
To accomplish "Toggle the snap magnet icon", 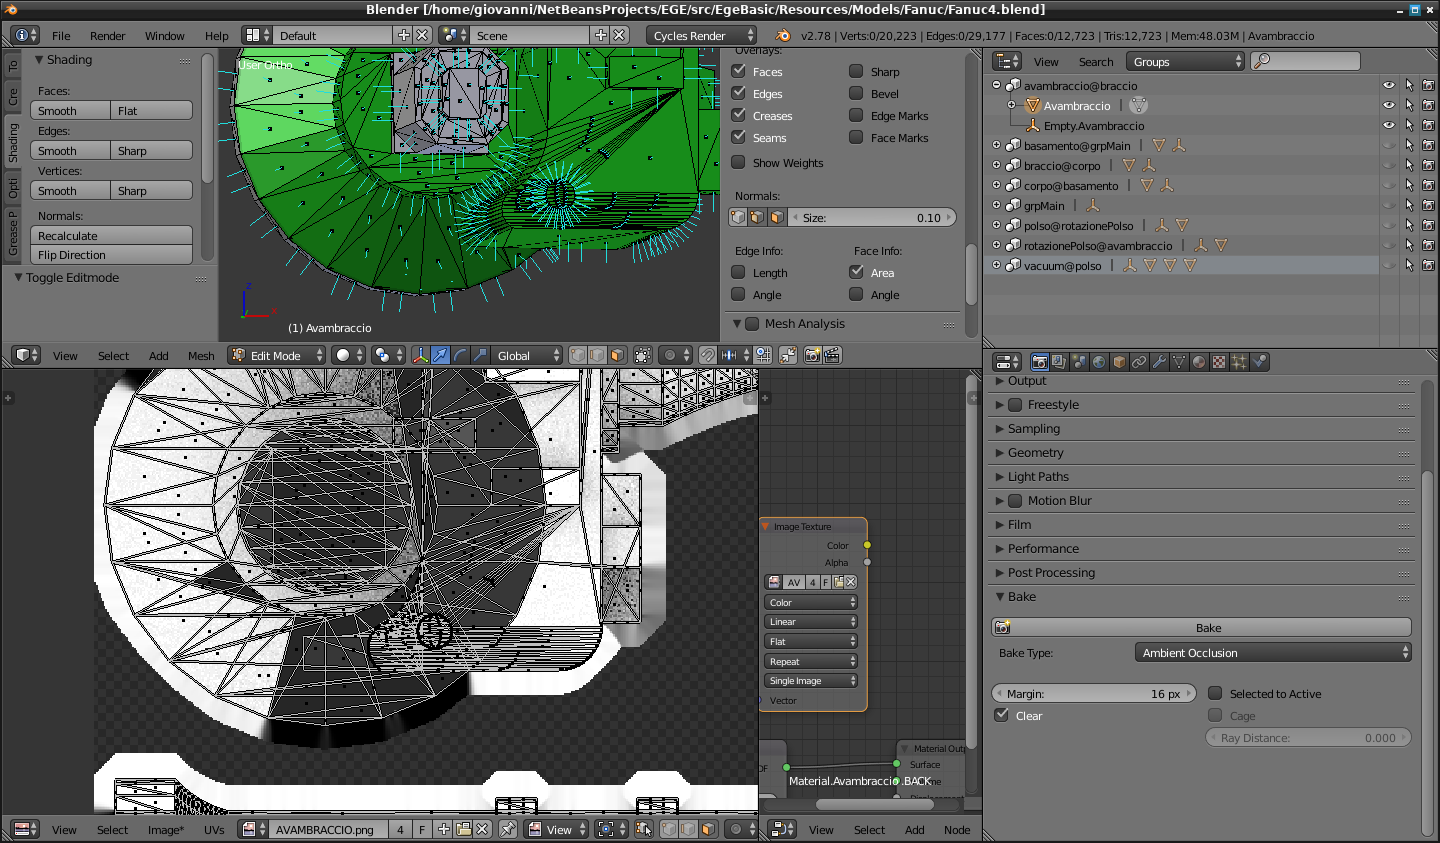I will pyautogui.click(x=707, y=355).
